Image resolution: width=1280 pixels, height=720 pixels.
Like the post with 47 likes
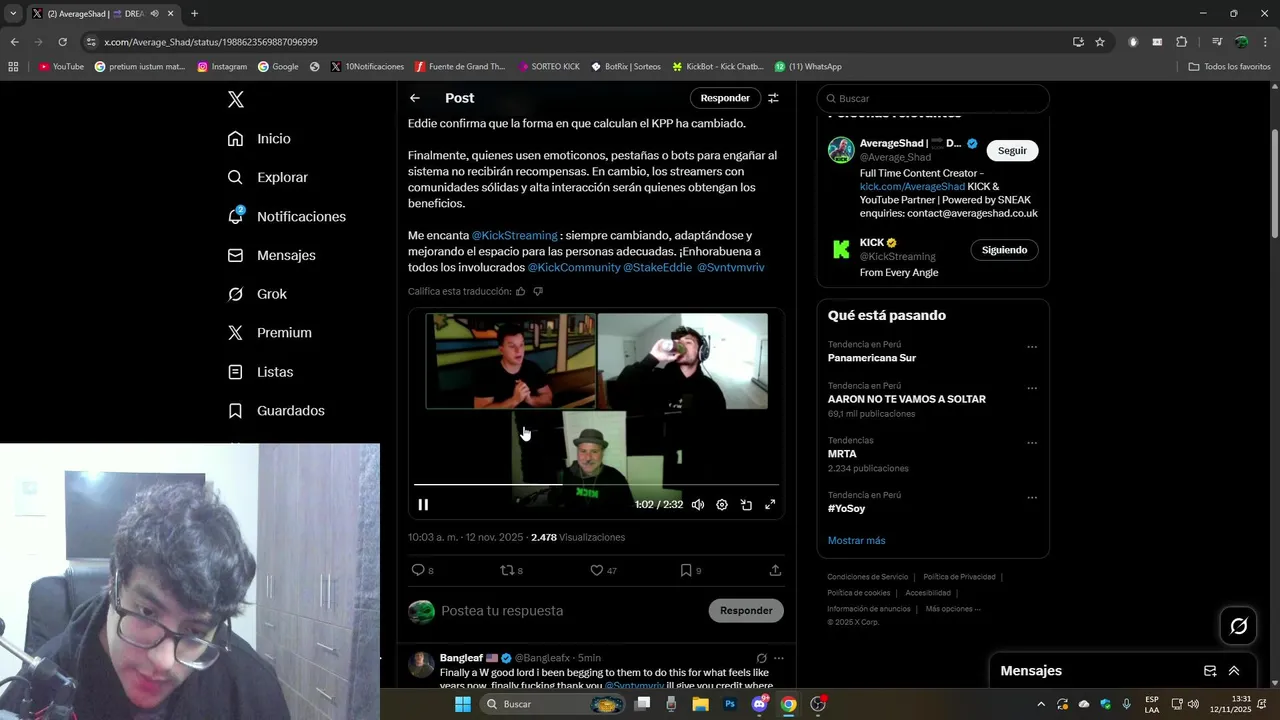[603, 570]
